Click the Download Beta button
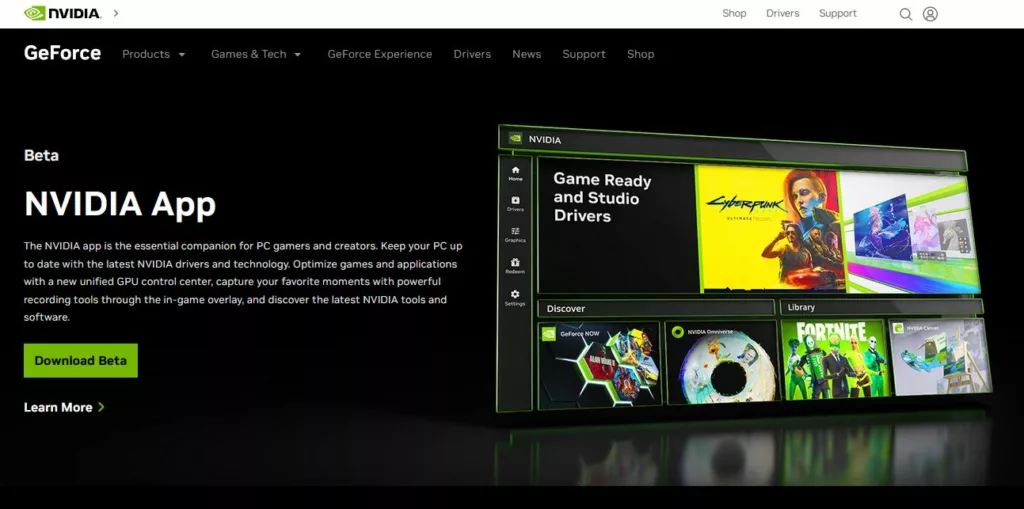The image size is (1024, 509). click(x=80, y=361)
